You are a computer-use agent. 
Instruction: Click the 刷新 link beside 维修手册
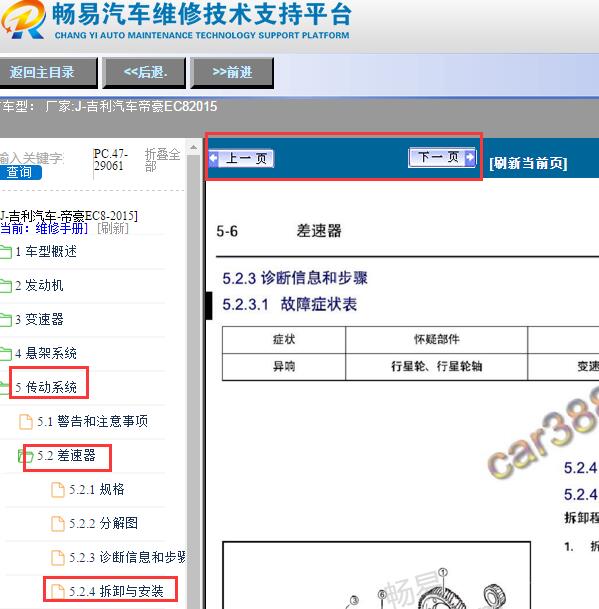(113, 228)
